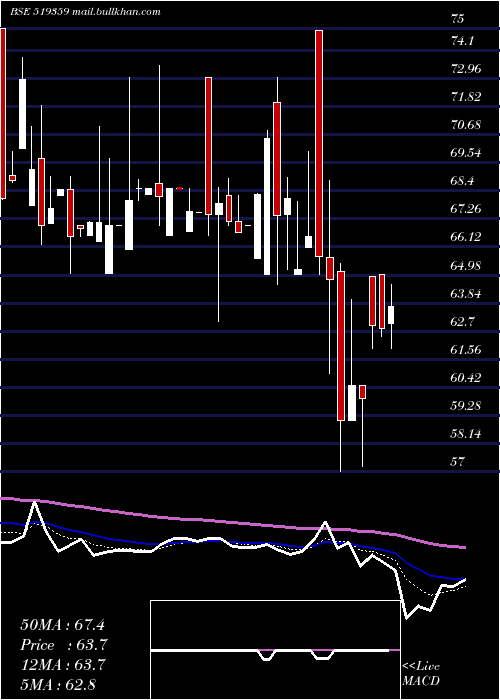Screen dimensions: 500x700
Task: Pick the 62.7 price axis label
Action: [x=462, y=322]
